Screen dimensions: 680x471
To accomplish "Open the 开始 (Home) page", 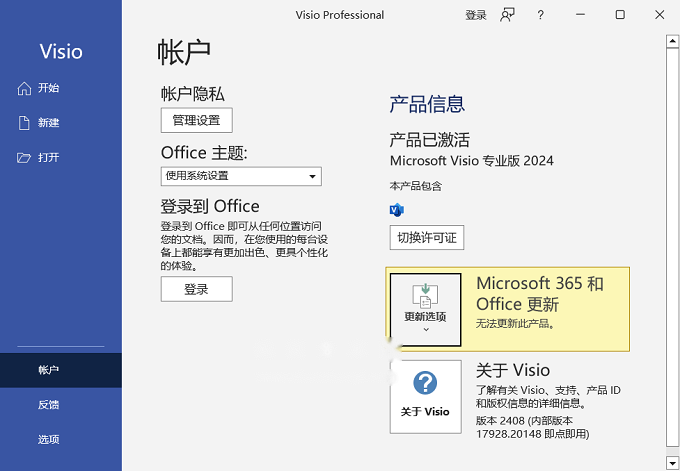I will (61, 88).
